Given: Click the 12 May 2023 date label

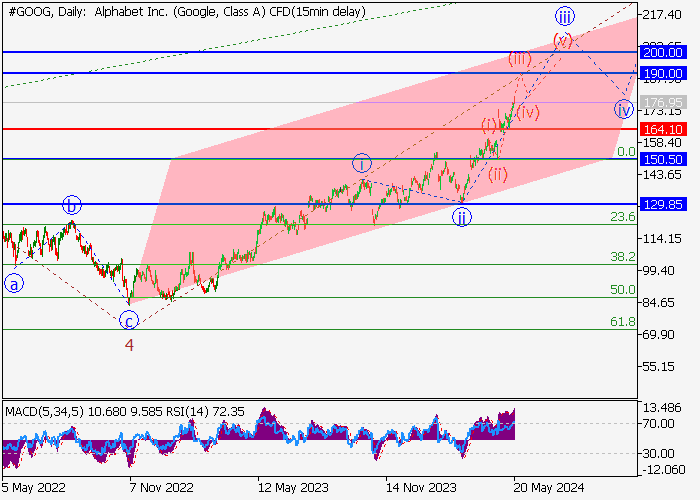Looking at the screenshot, I should (x=293, y=488).
